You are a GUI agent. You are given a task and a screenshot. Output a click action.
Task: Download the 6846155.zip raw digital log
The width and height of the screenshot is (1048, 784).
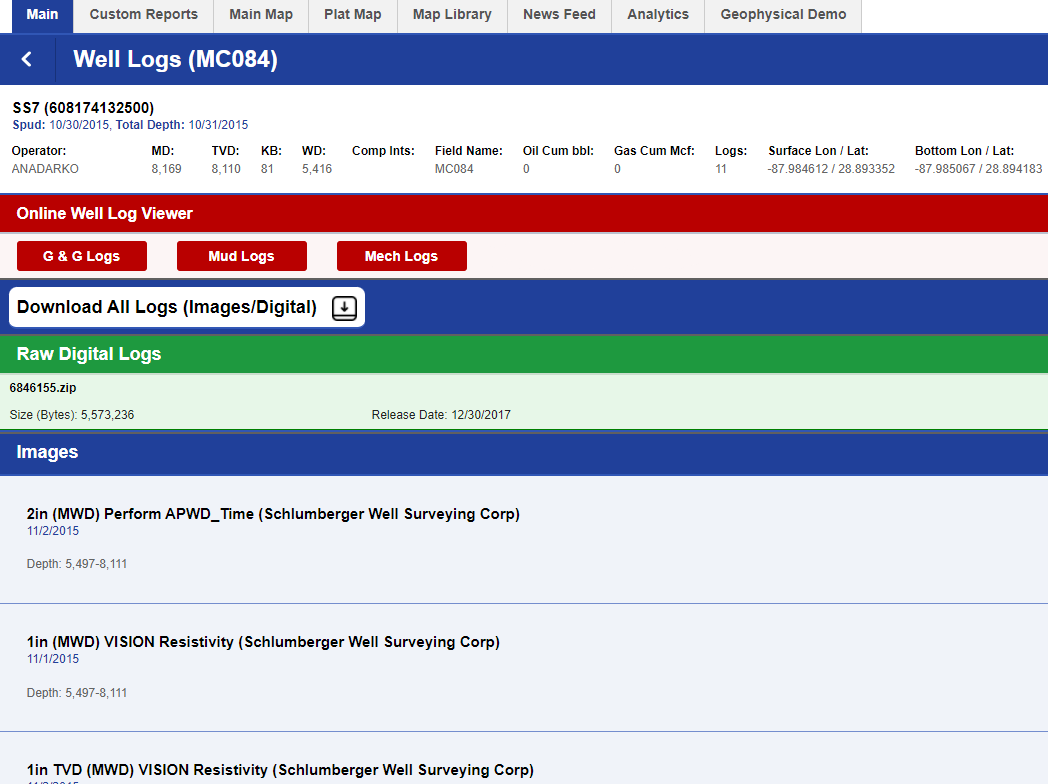[43, 387]
